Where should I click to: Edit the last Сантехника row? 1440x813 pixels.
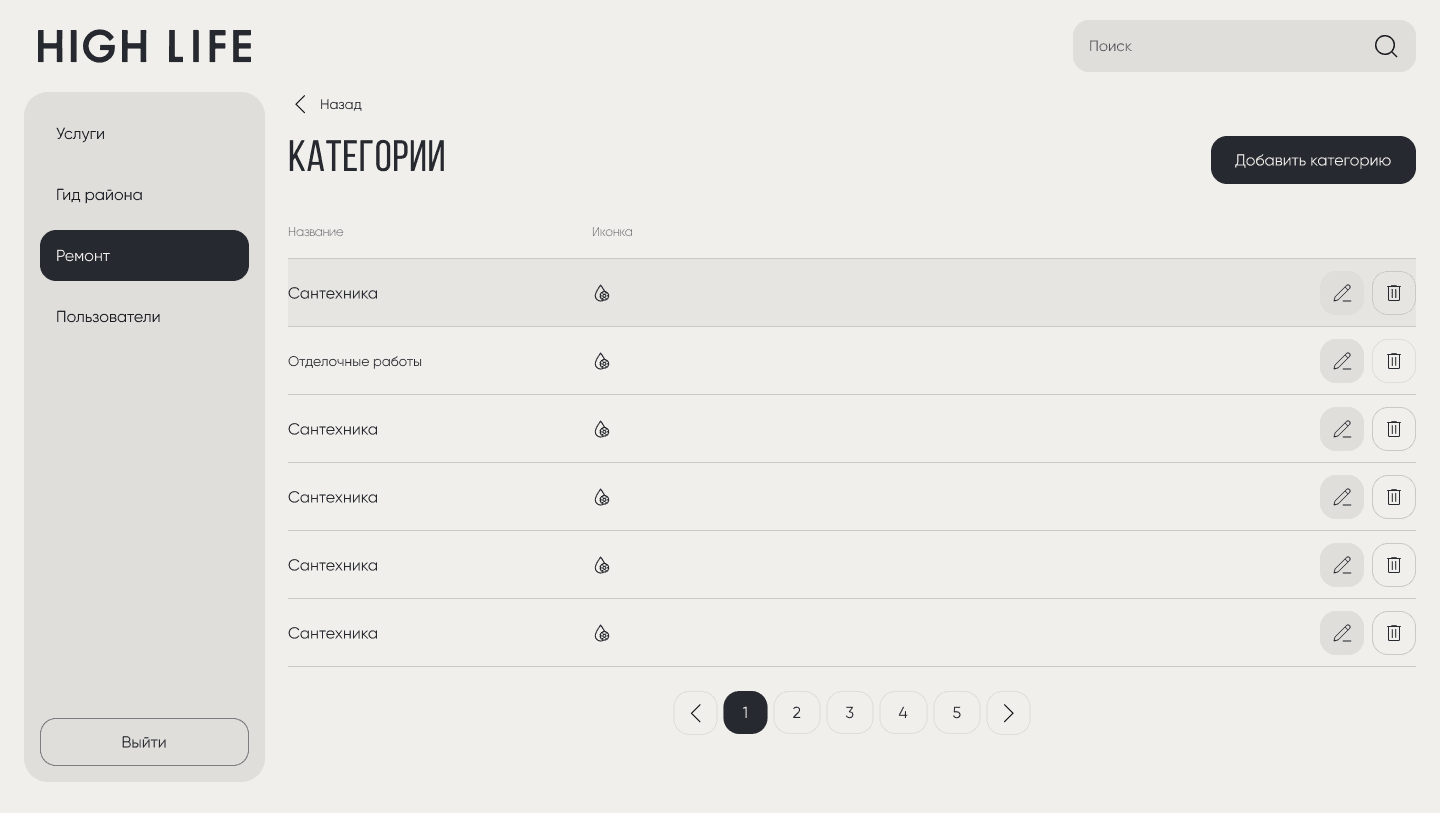[1341, 633]
